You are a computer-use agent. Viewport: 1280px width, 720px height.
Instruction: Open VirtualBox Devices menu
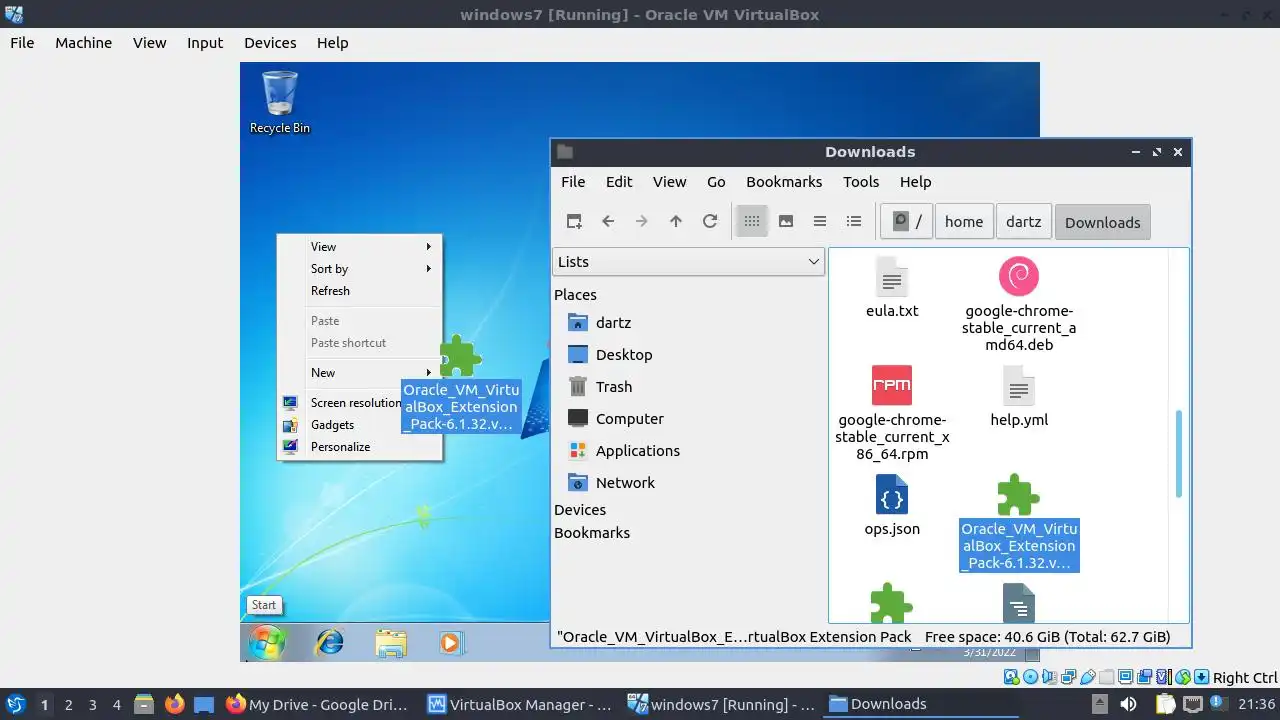(270, 43)
